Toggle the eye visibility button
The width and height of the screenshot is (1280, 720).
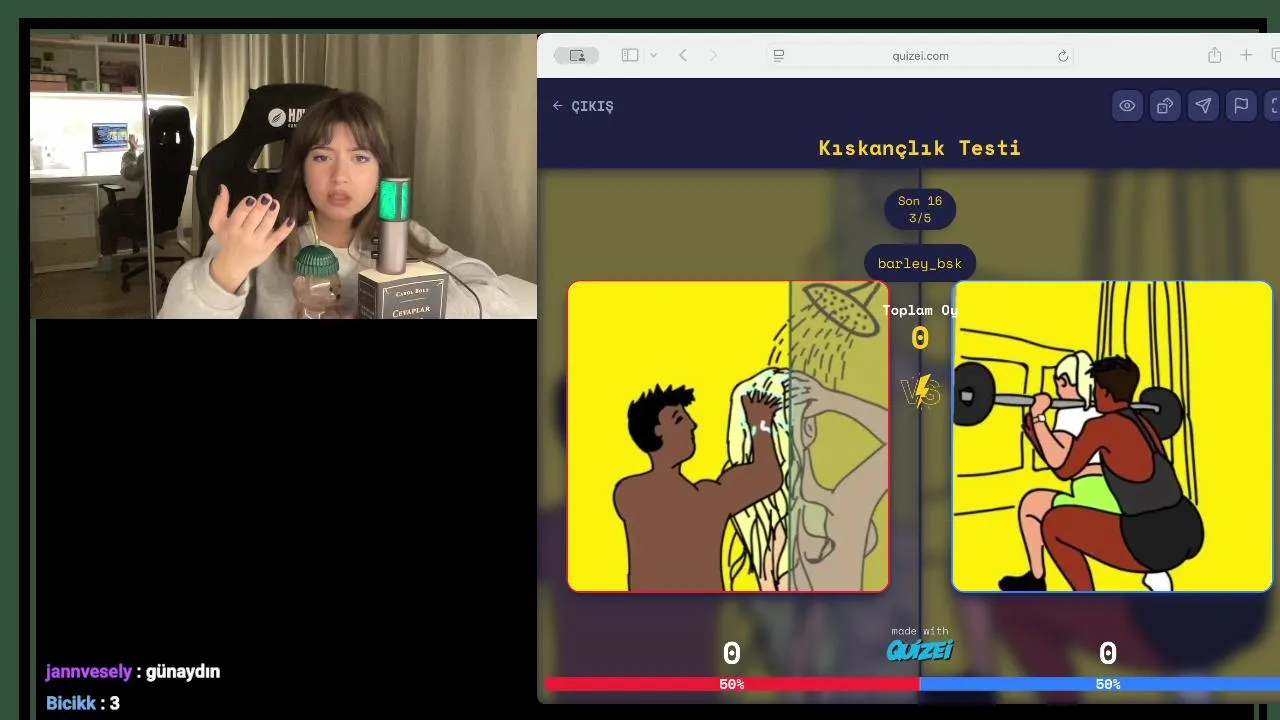[1127, 106]
